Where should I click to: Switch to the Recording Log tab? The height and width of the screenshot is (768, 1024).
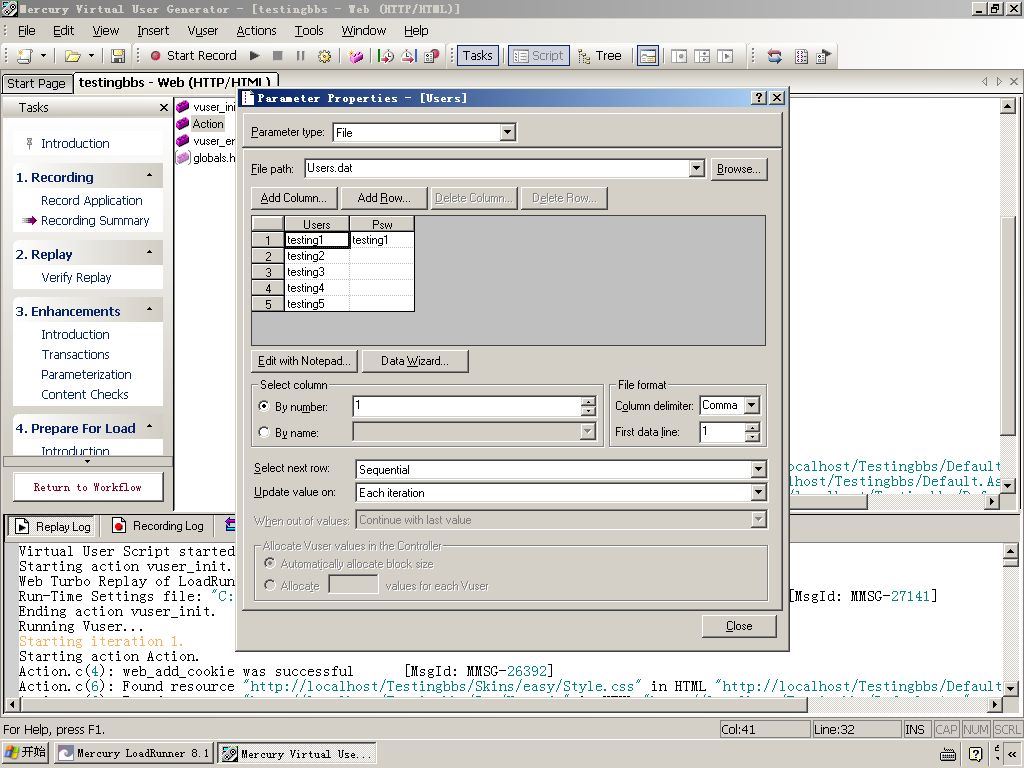(158, 526)
